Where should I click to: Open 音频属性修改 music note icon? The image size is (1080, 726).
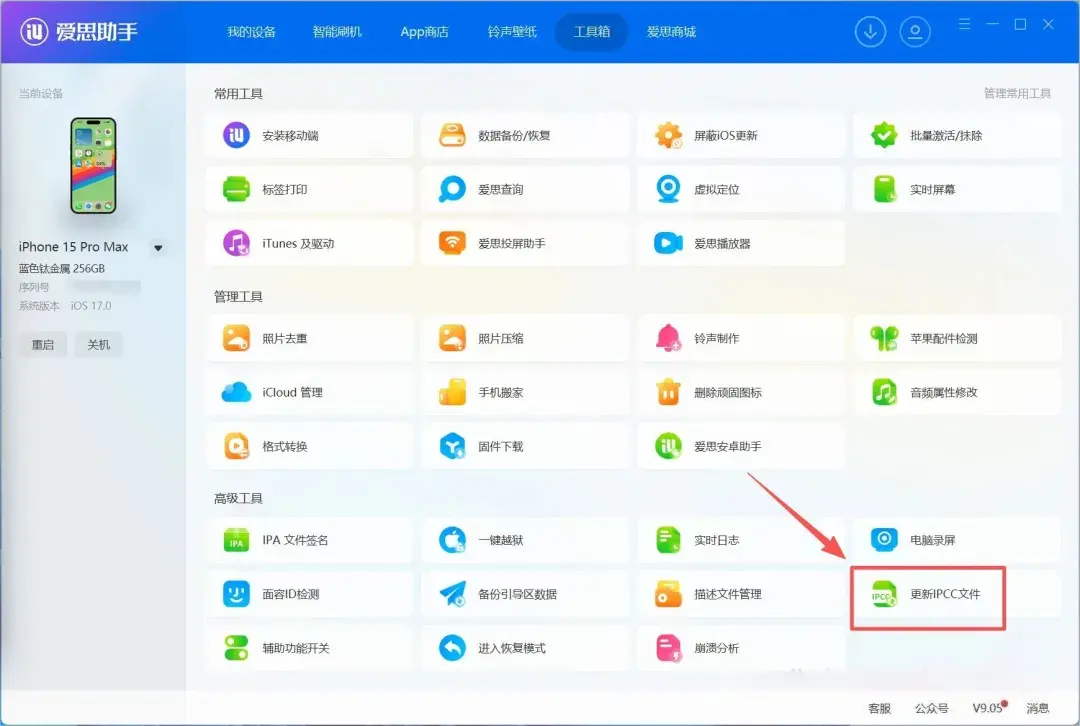click(x=884, y=393)
